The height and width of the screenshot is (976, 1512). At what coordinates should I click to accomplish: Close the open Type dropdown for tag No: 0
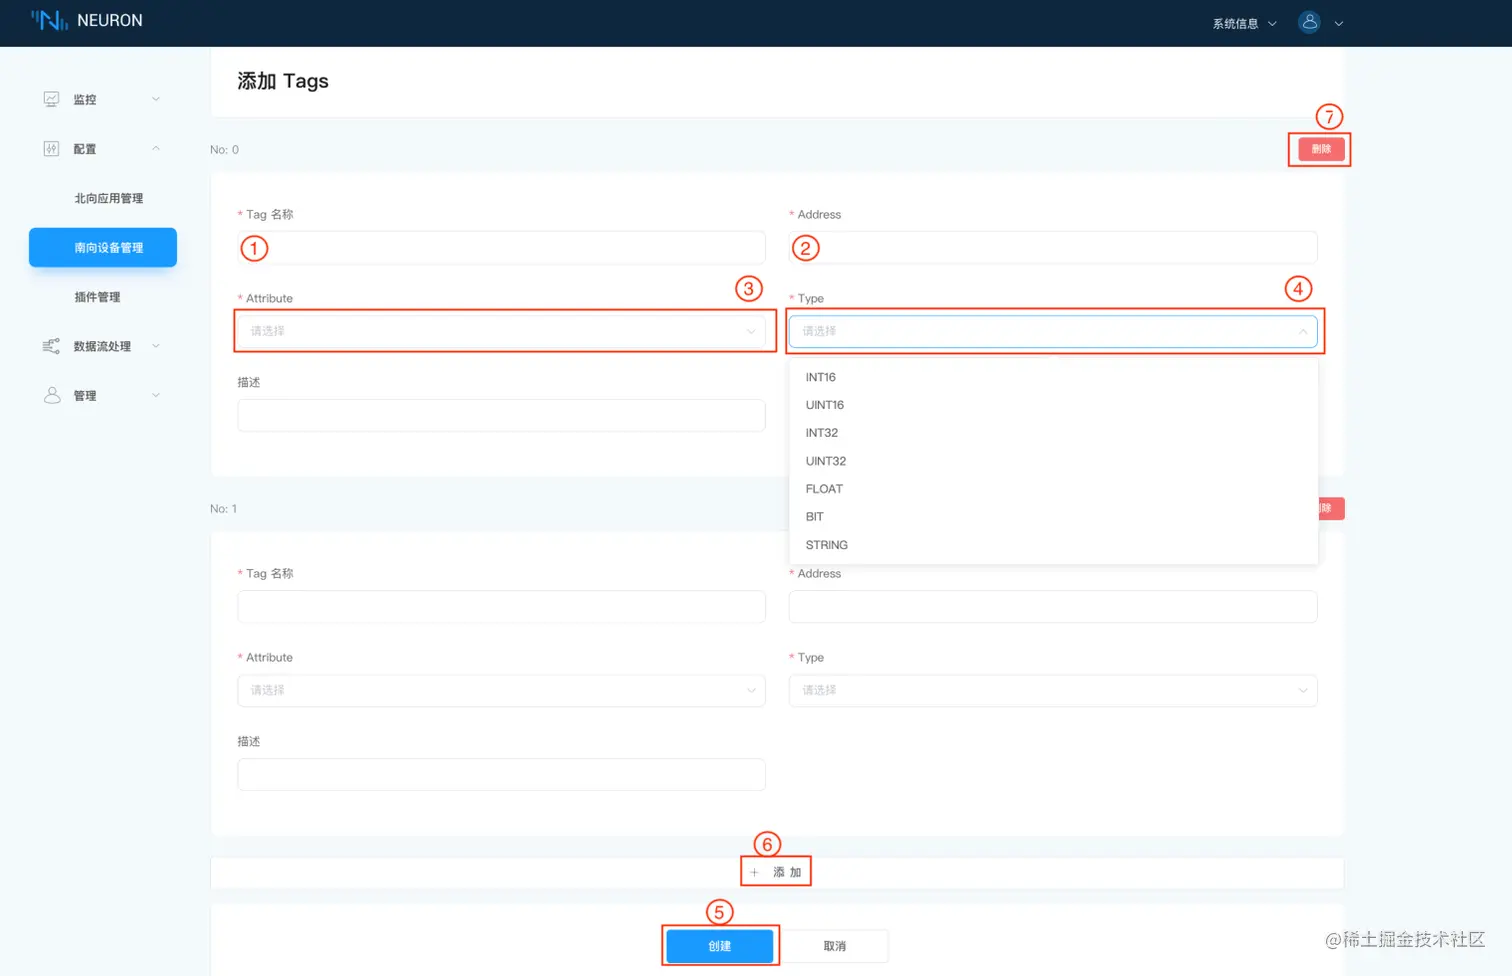coord(1053,331)
